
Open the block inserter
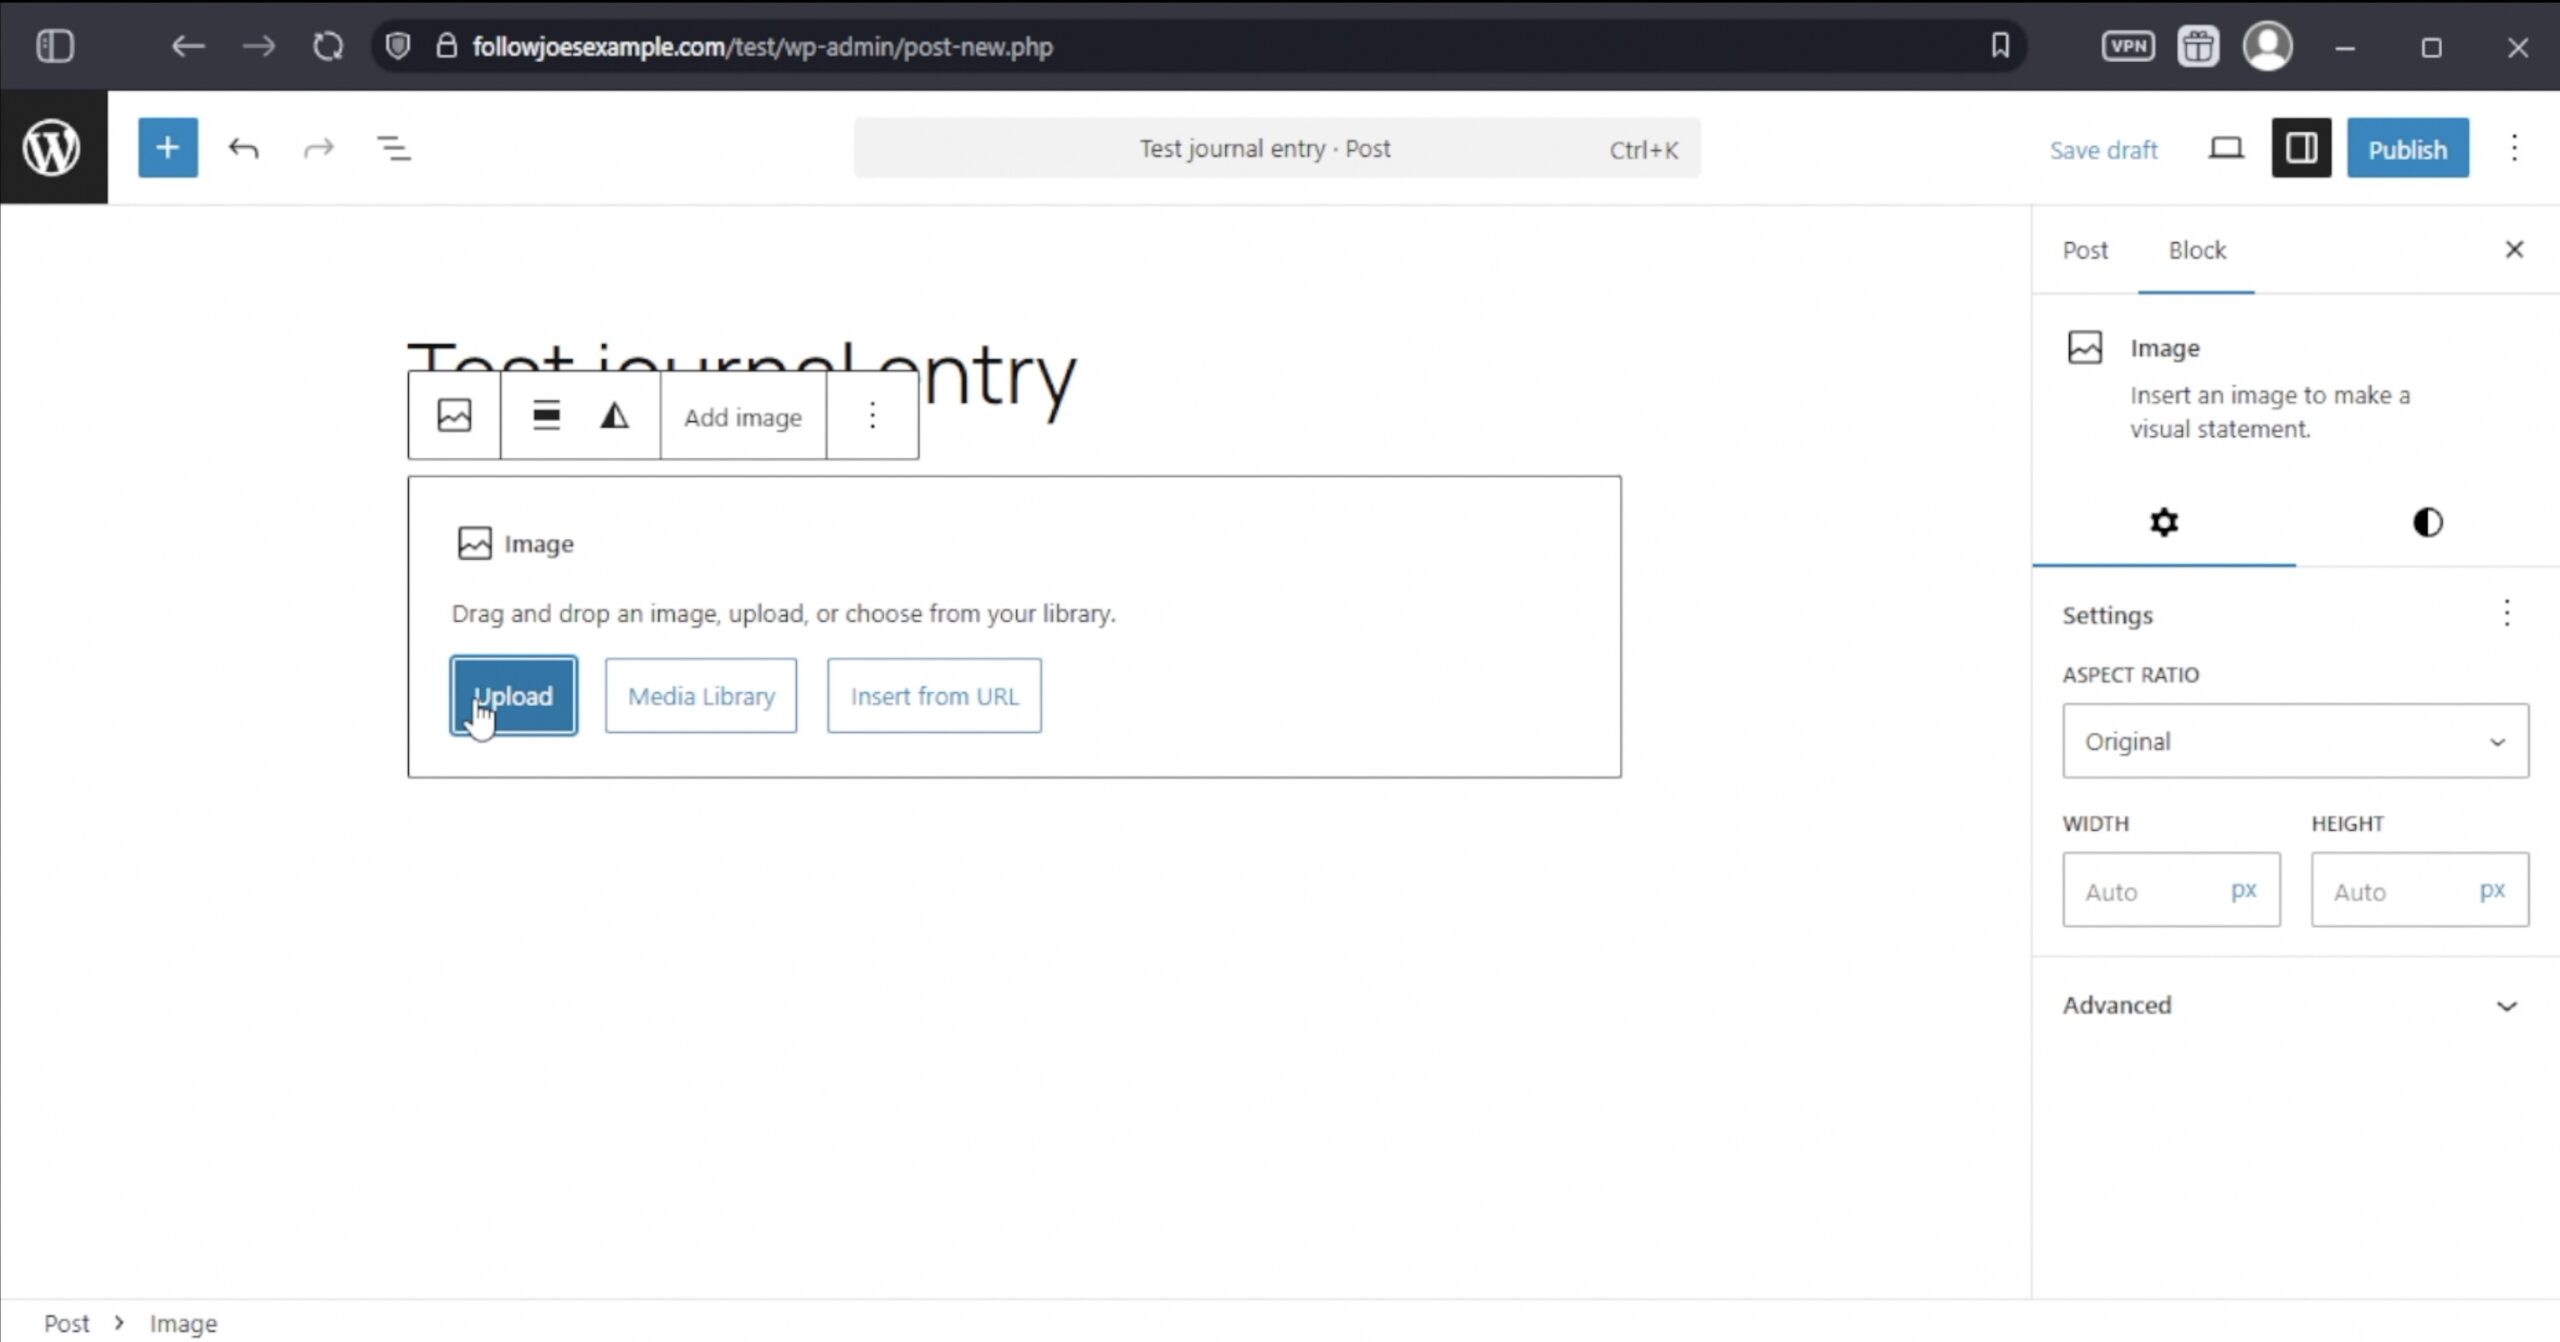pyautogui.click(x=167, y=147)
